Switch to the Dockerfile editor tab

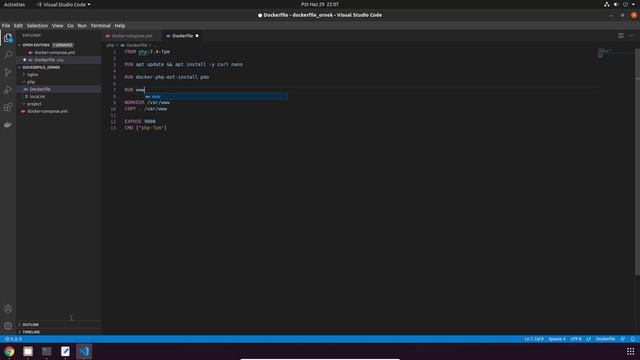click(x=182, y=36)
